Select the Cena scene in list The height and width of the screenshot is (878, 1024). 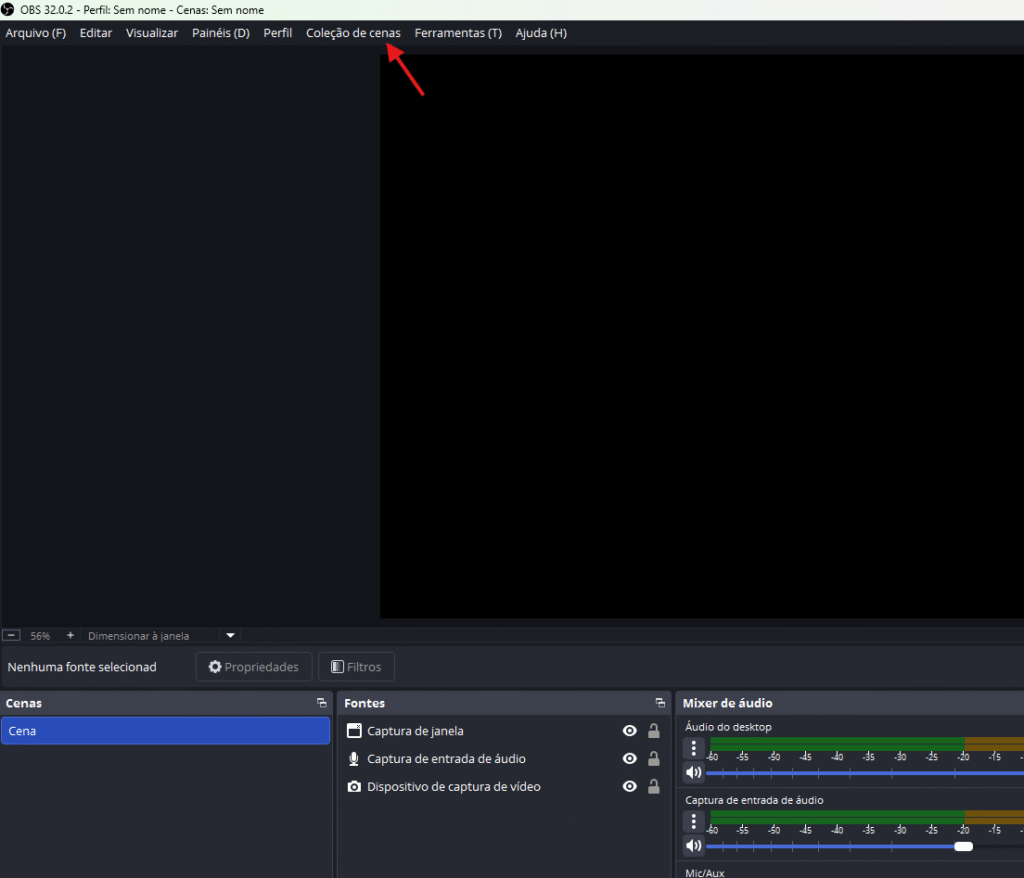coord(165,731)
